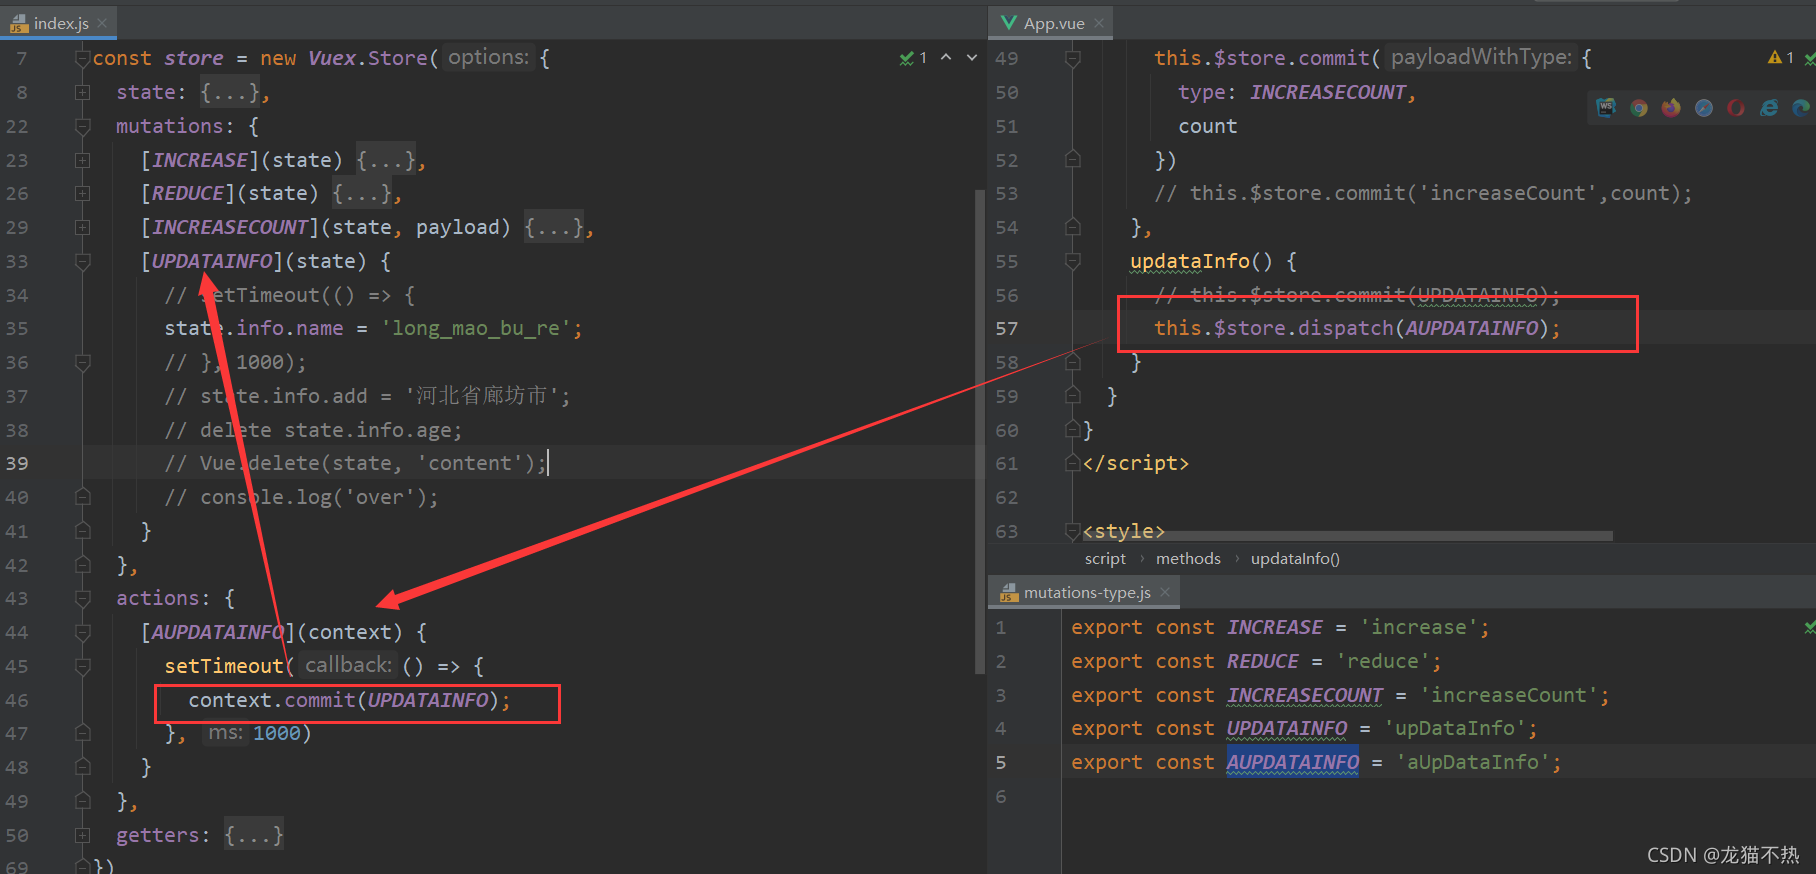
Task: Click the commented 'Vue.delete(state, 'content');' line
Action: [x=356, y=463]
